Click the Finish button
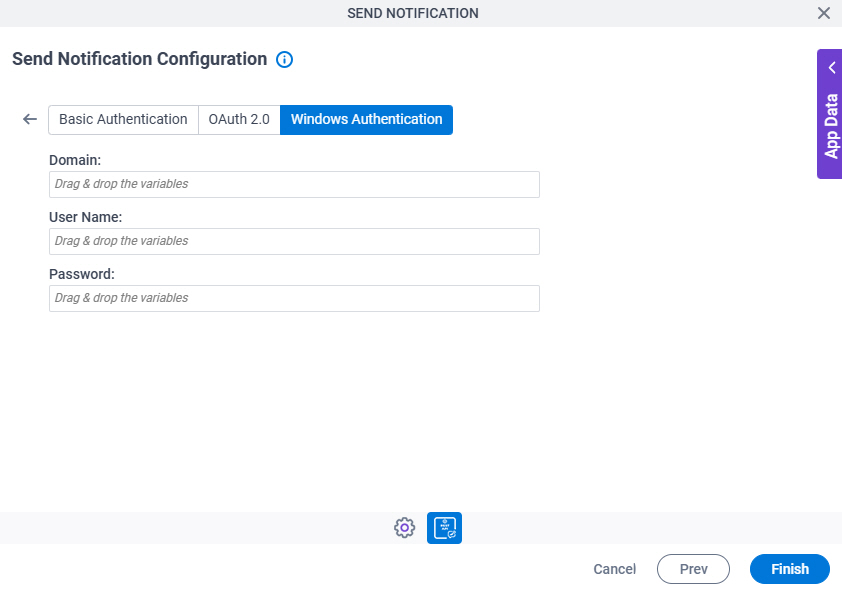The image size is (842, 592). (x=789, y=569)
